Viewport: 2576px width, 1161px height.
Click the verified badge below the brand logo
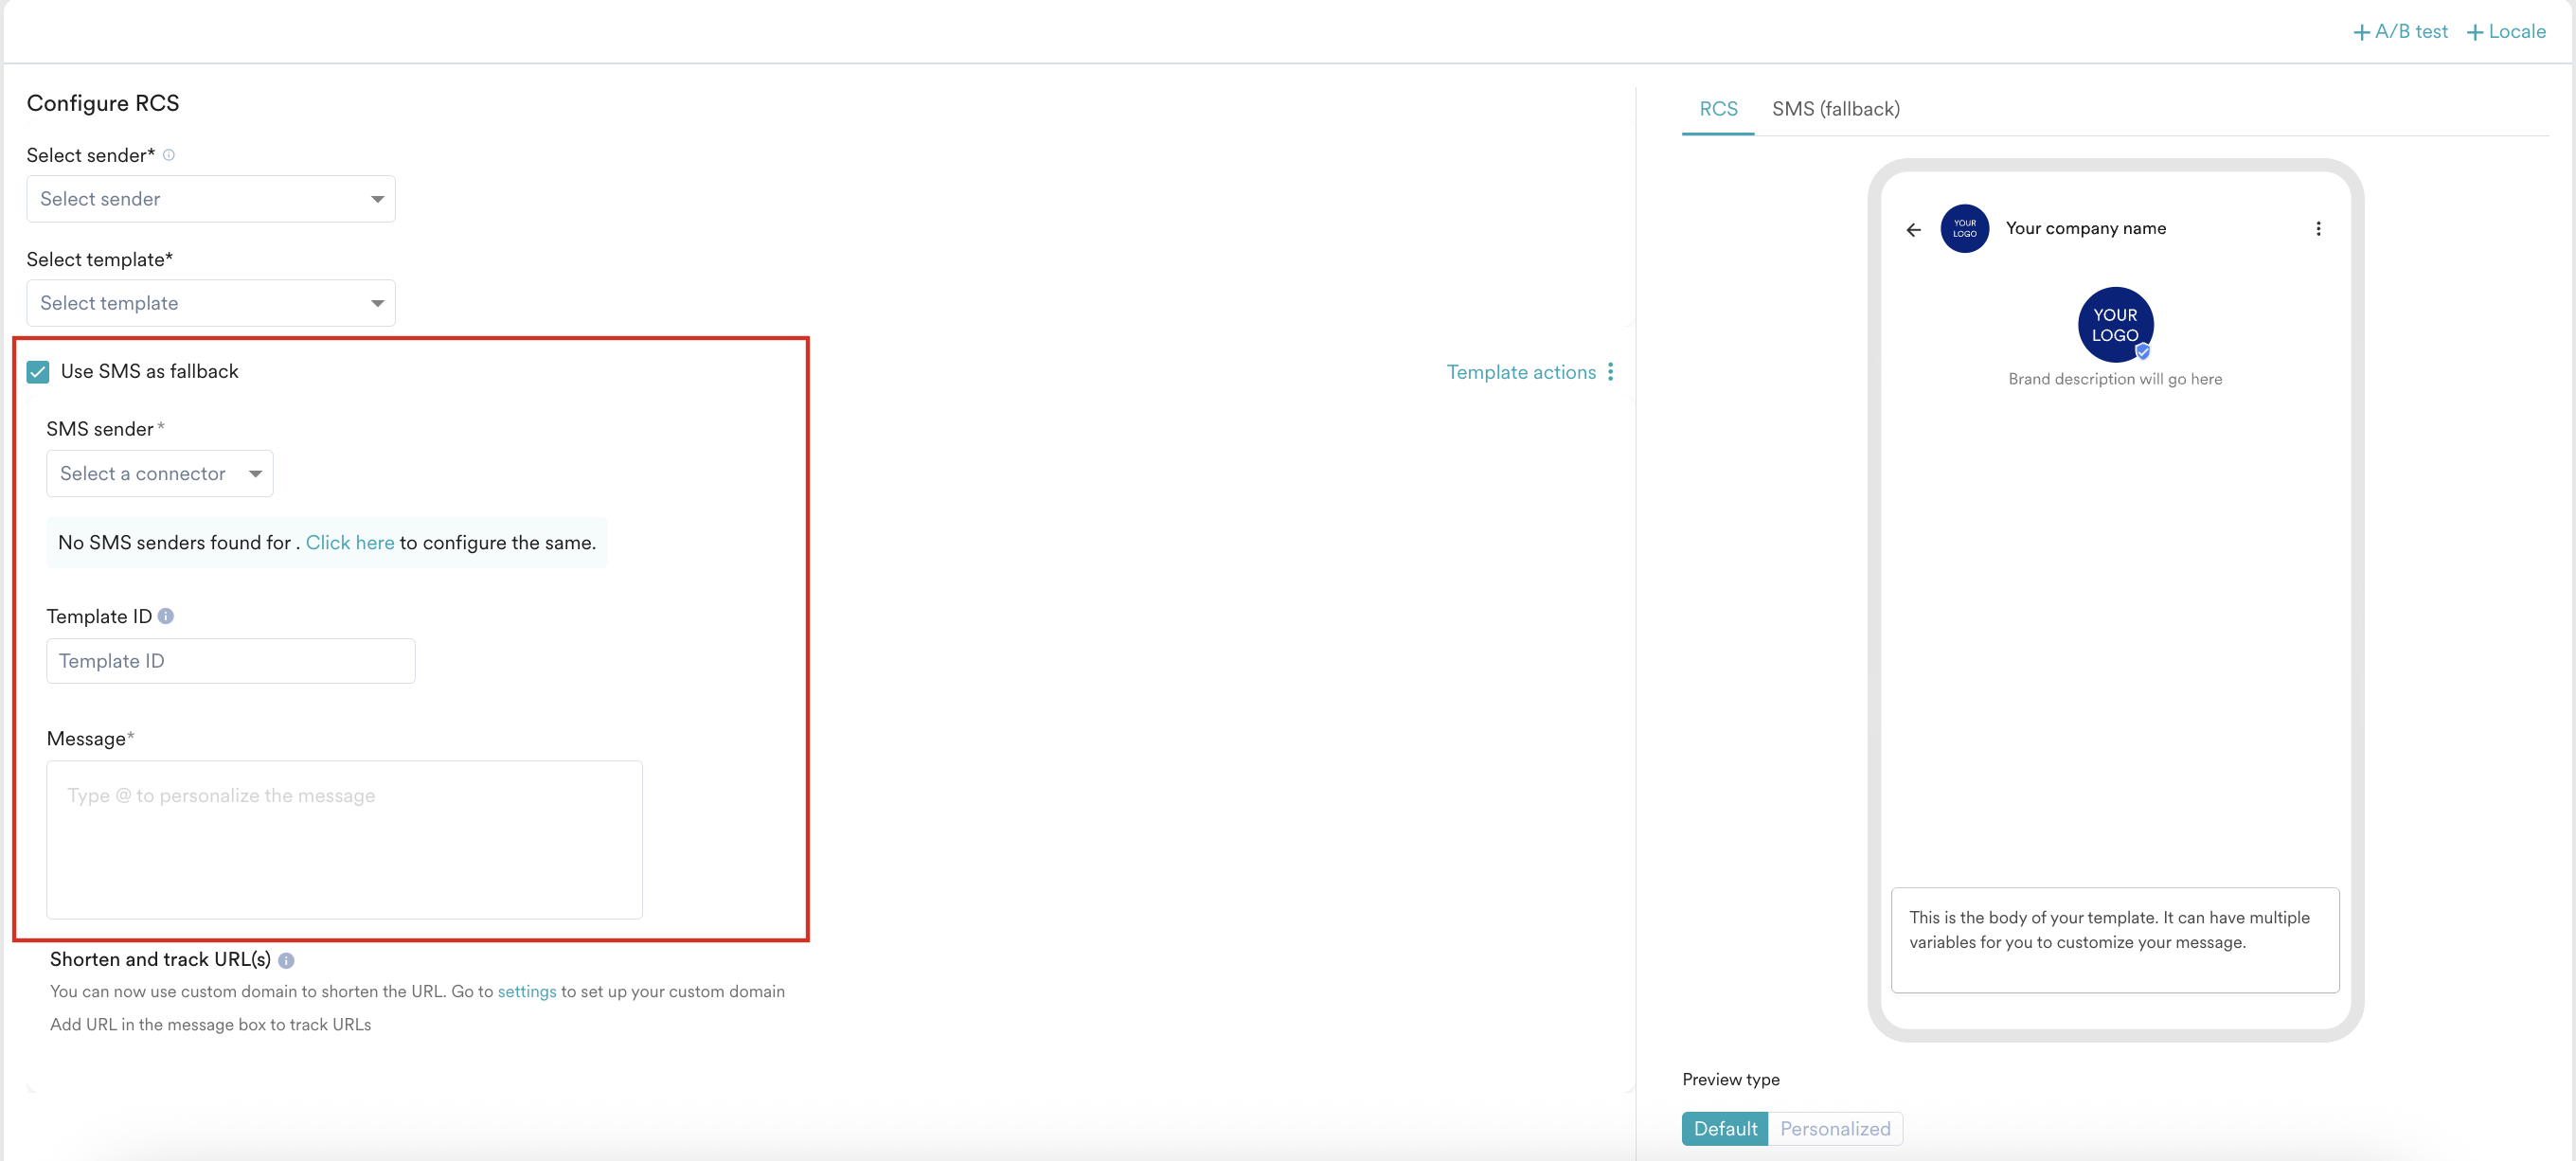[x=2142, y=352]
